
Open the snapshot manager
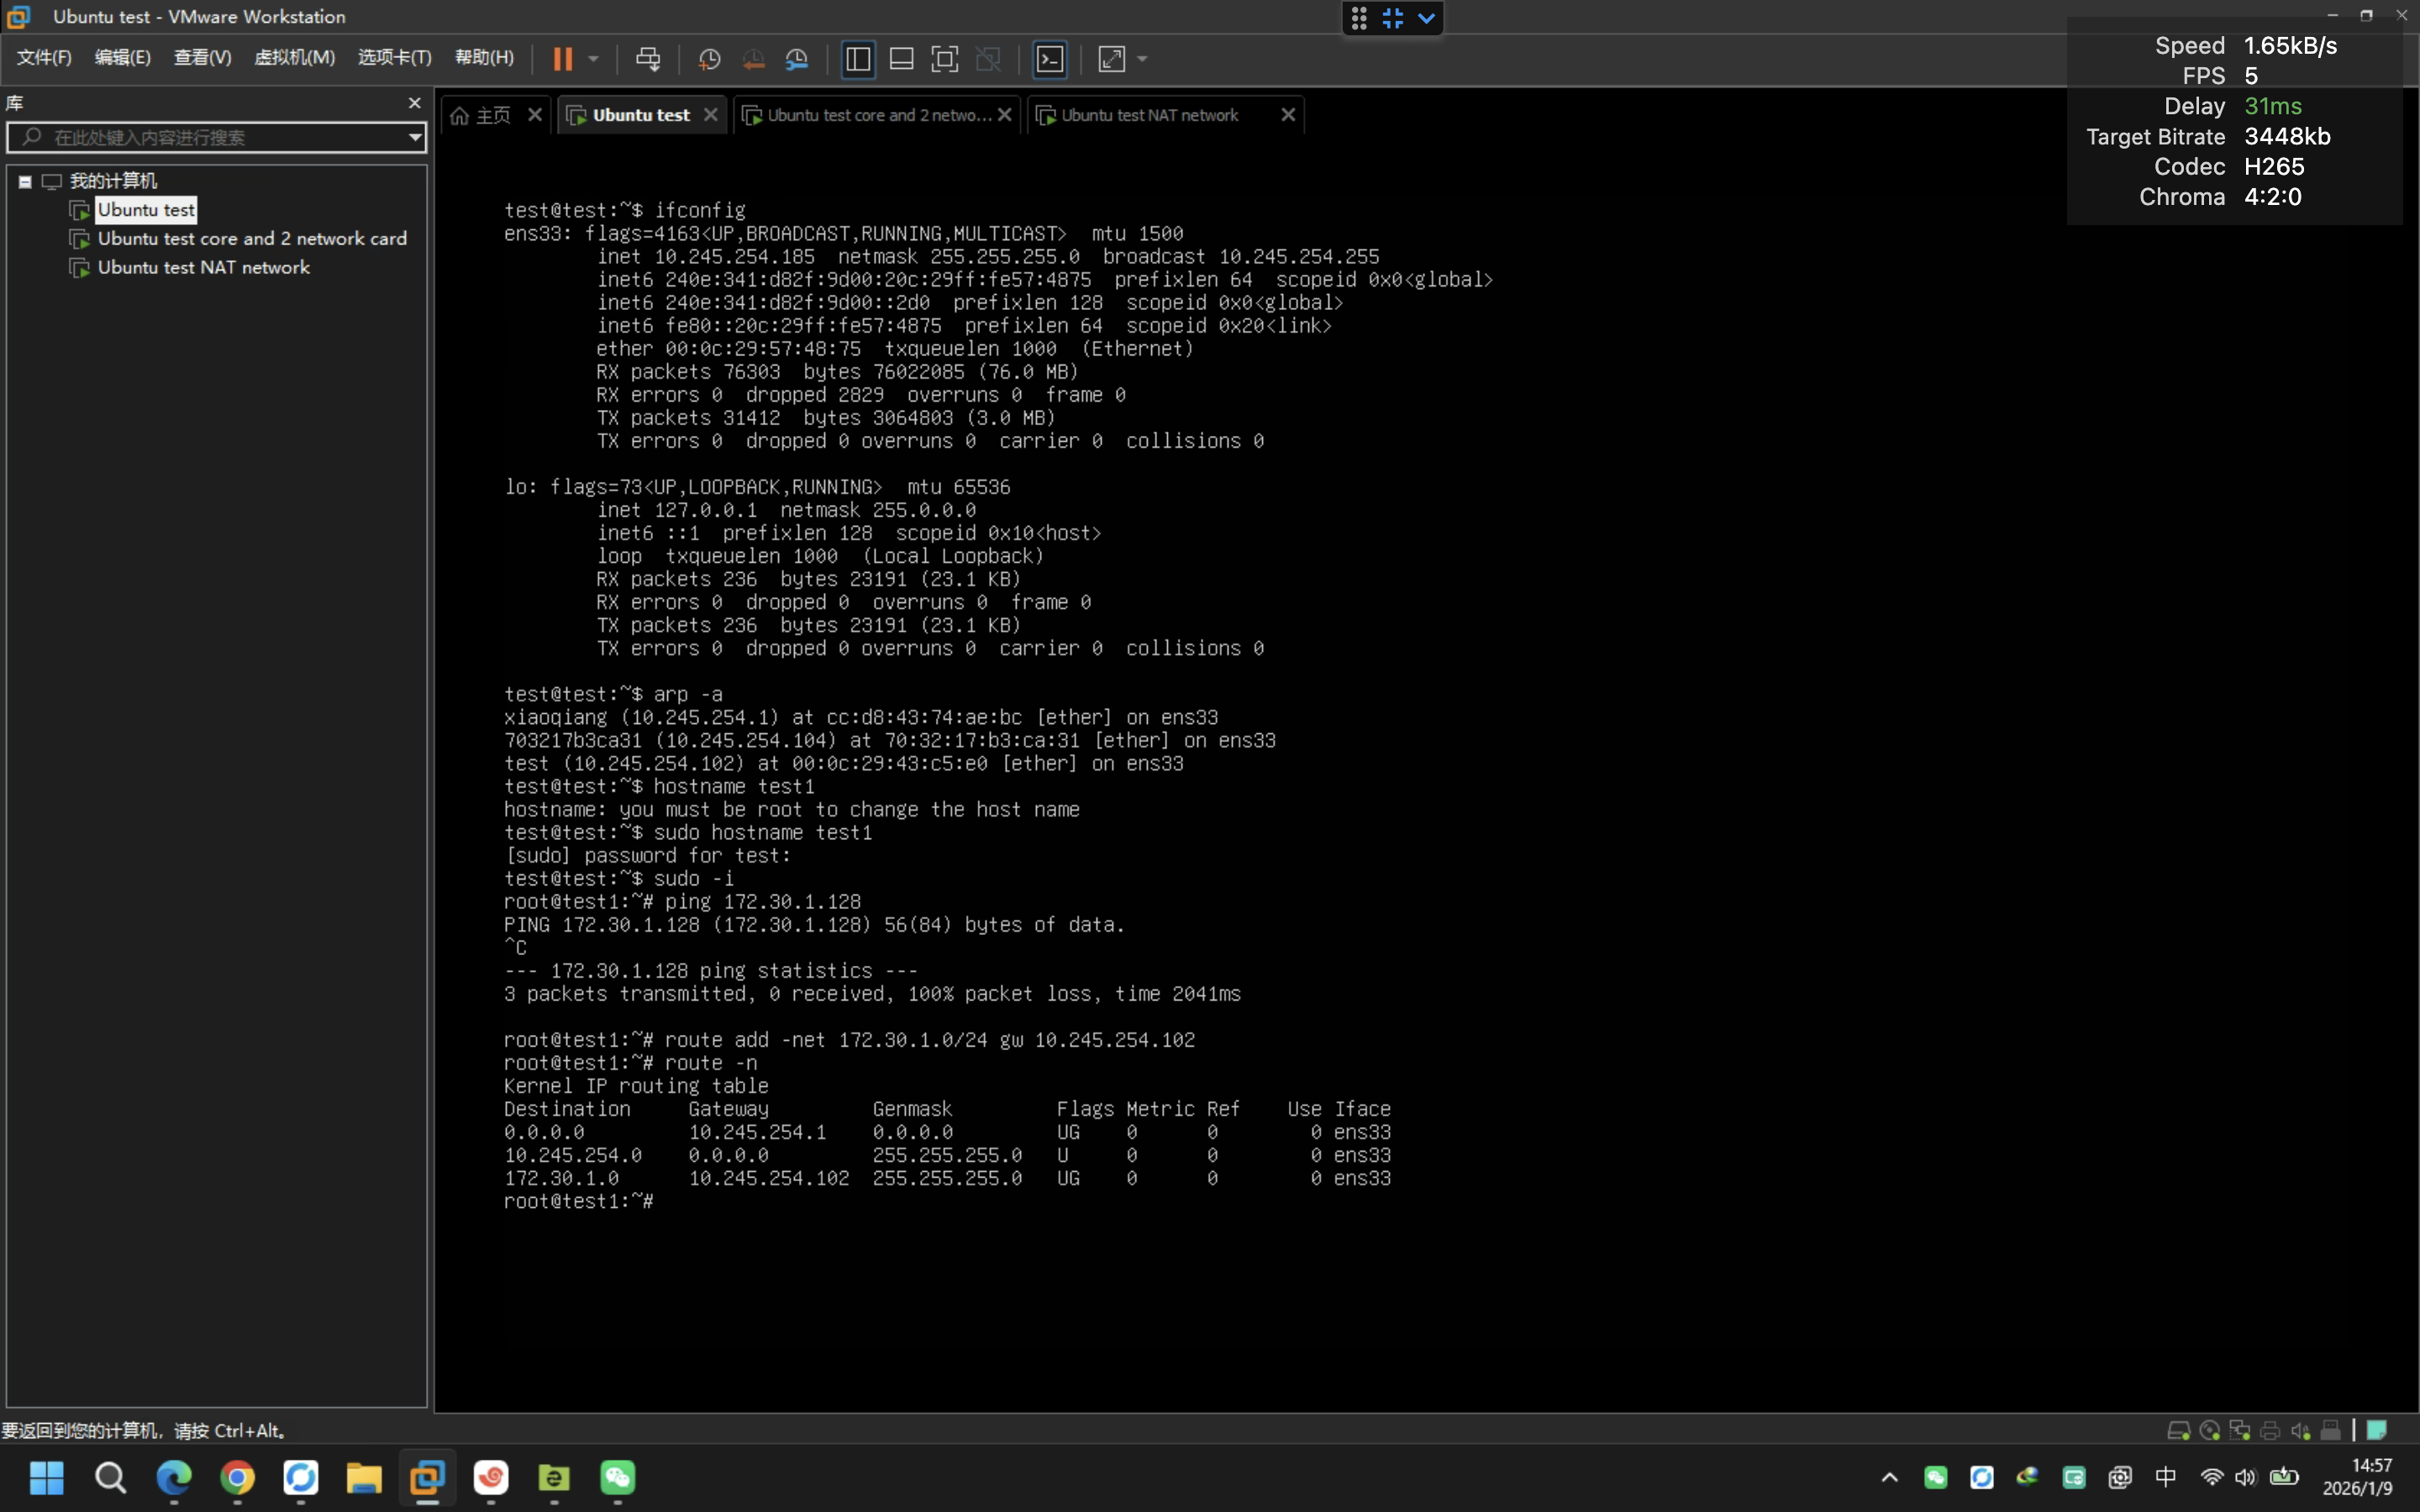797,59
